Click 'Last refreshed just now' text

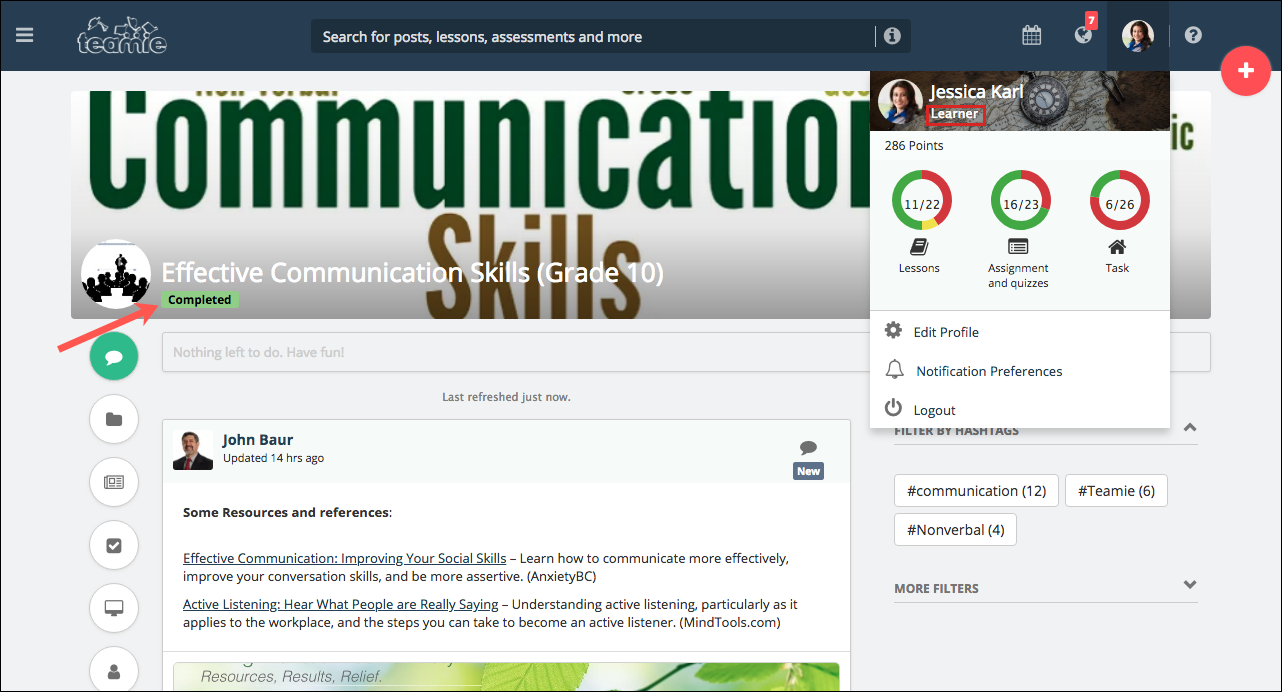tap(507, 397)
